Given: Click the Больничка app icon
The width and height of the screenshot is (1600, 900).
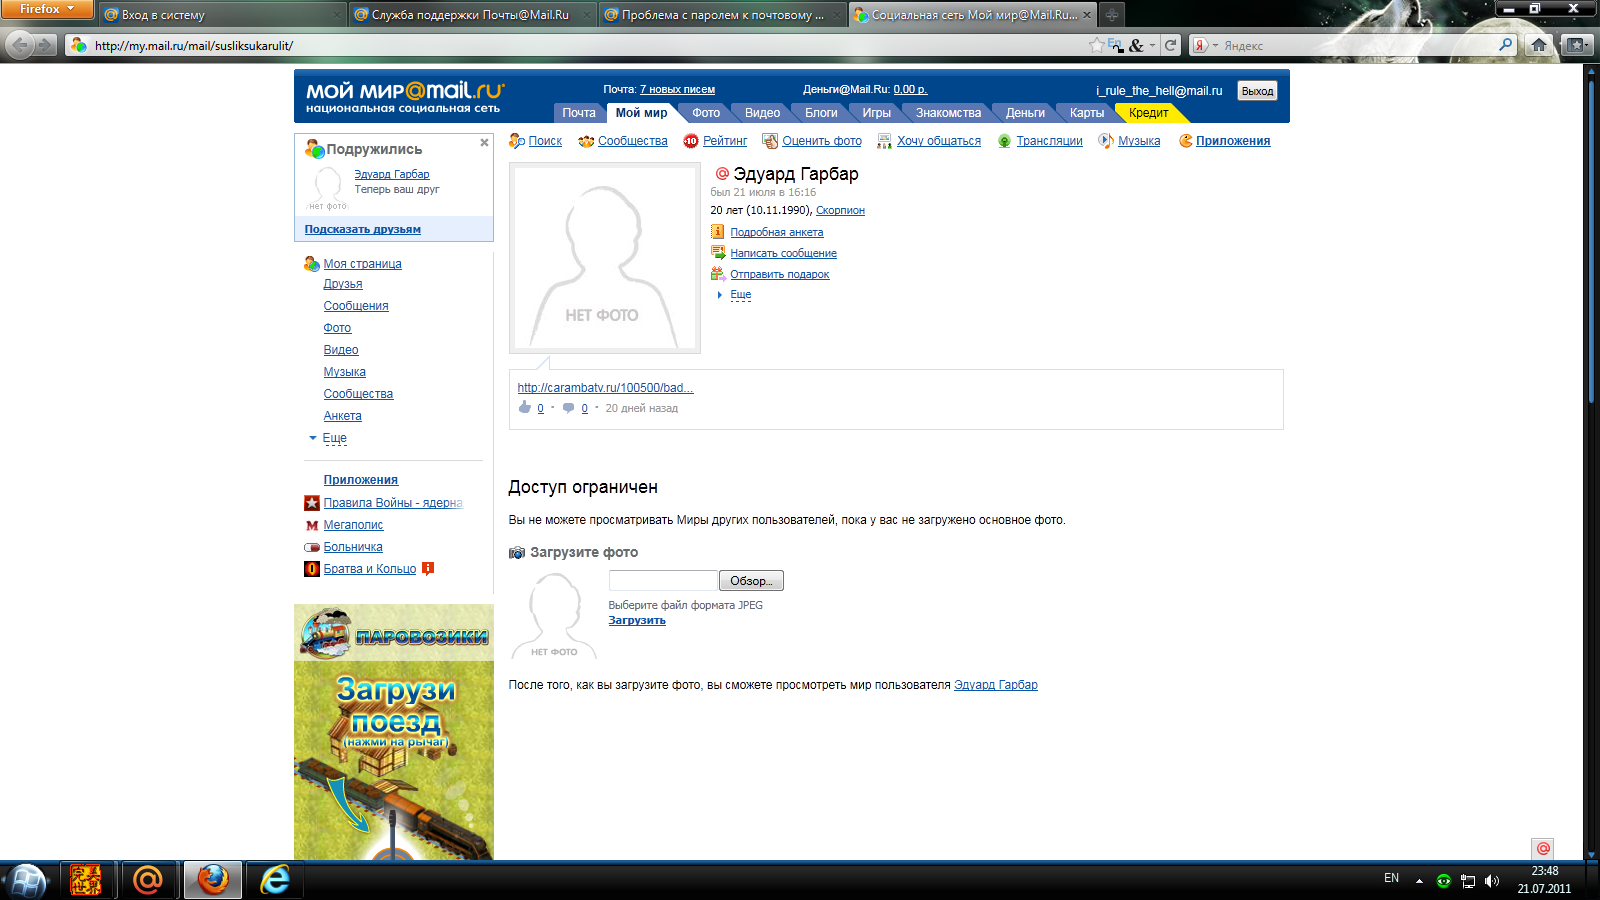Looking at the screenshot, I should (312, 547).
